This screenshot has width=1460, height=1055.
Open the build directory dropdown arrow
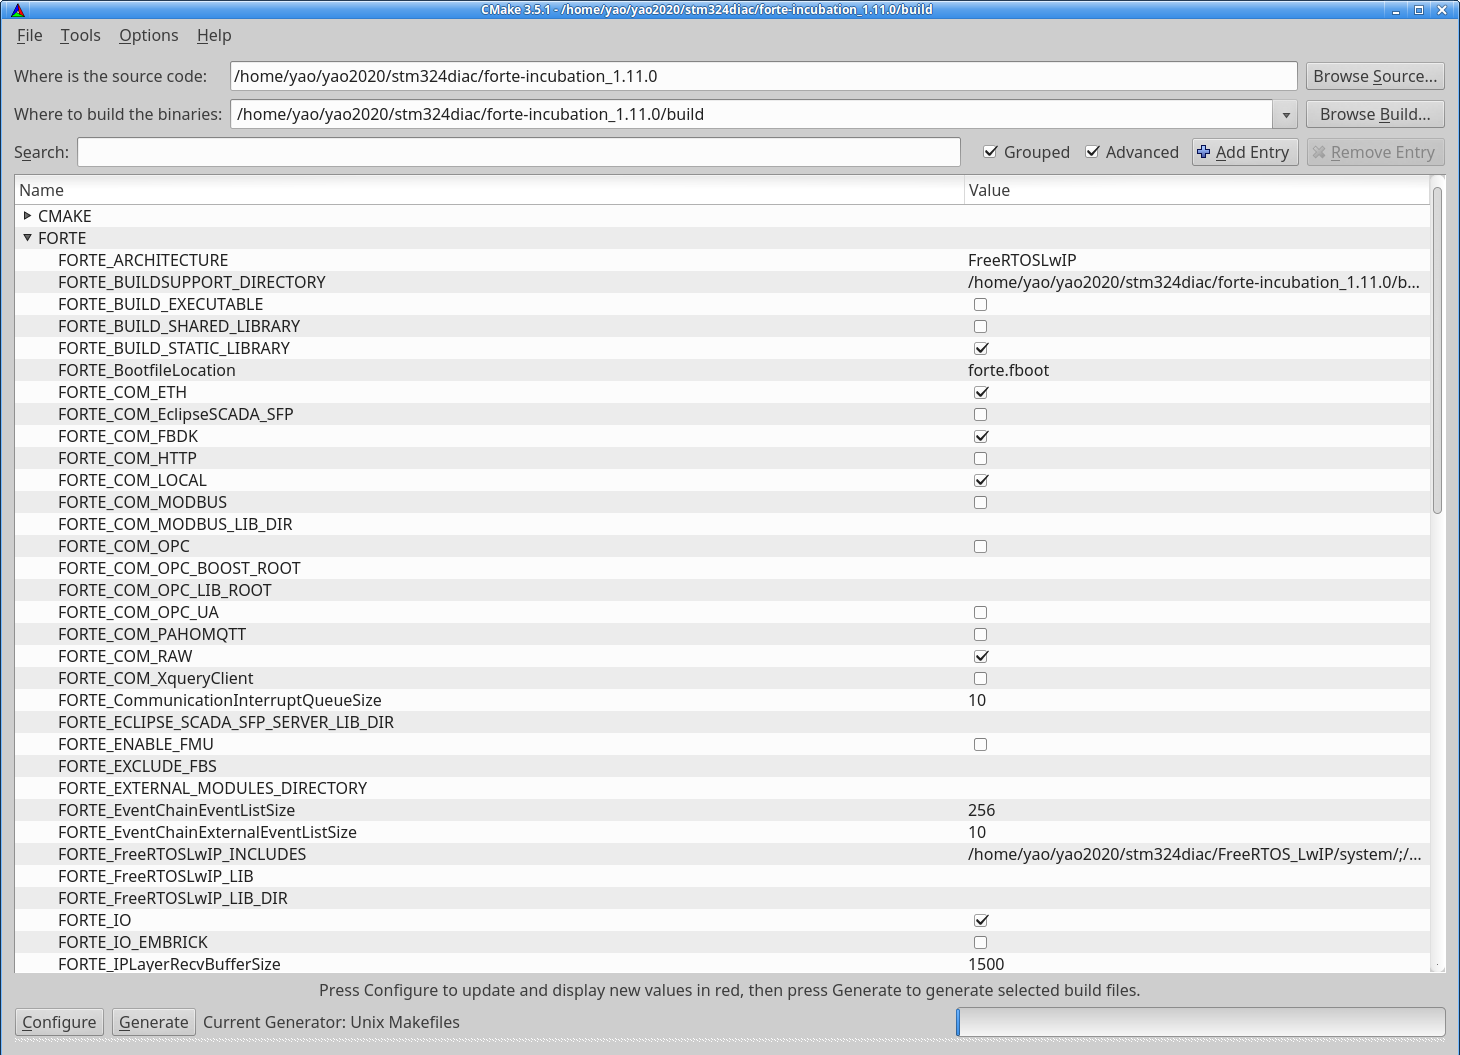pyautogui.click(x=1285, y=114)
